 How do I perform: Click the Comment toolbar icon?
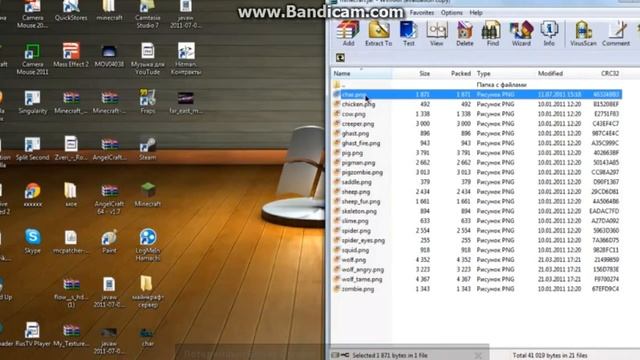616,33
